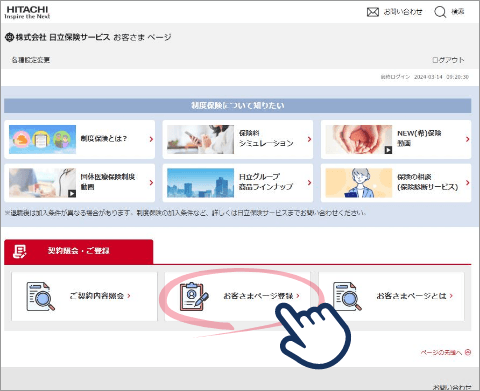Click the chevron on 商品ラインナップ card
This screenshot has width=480, height=391.
tap(309, 183)
